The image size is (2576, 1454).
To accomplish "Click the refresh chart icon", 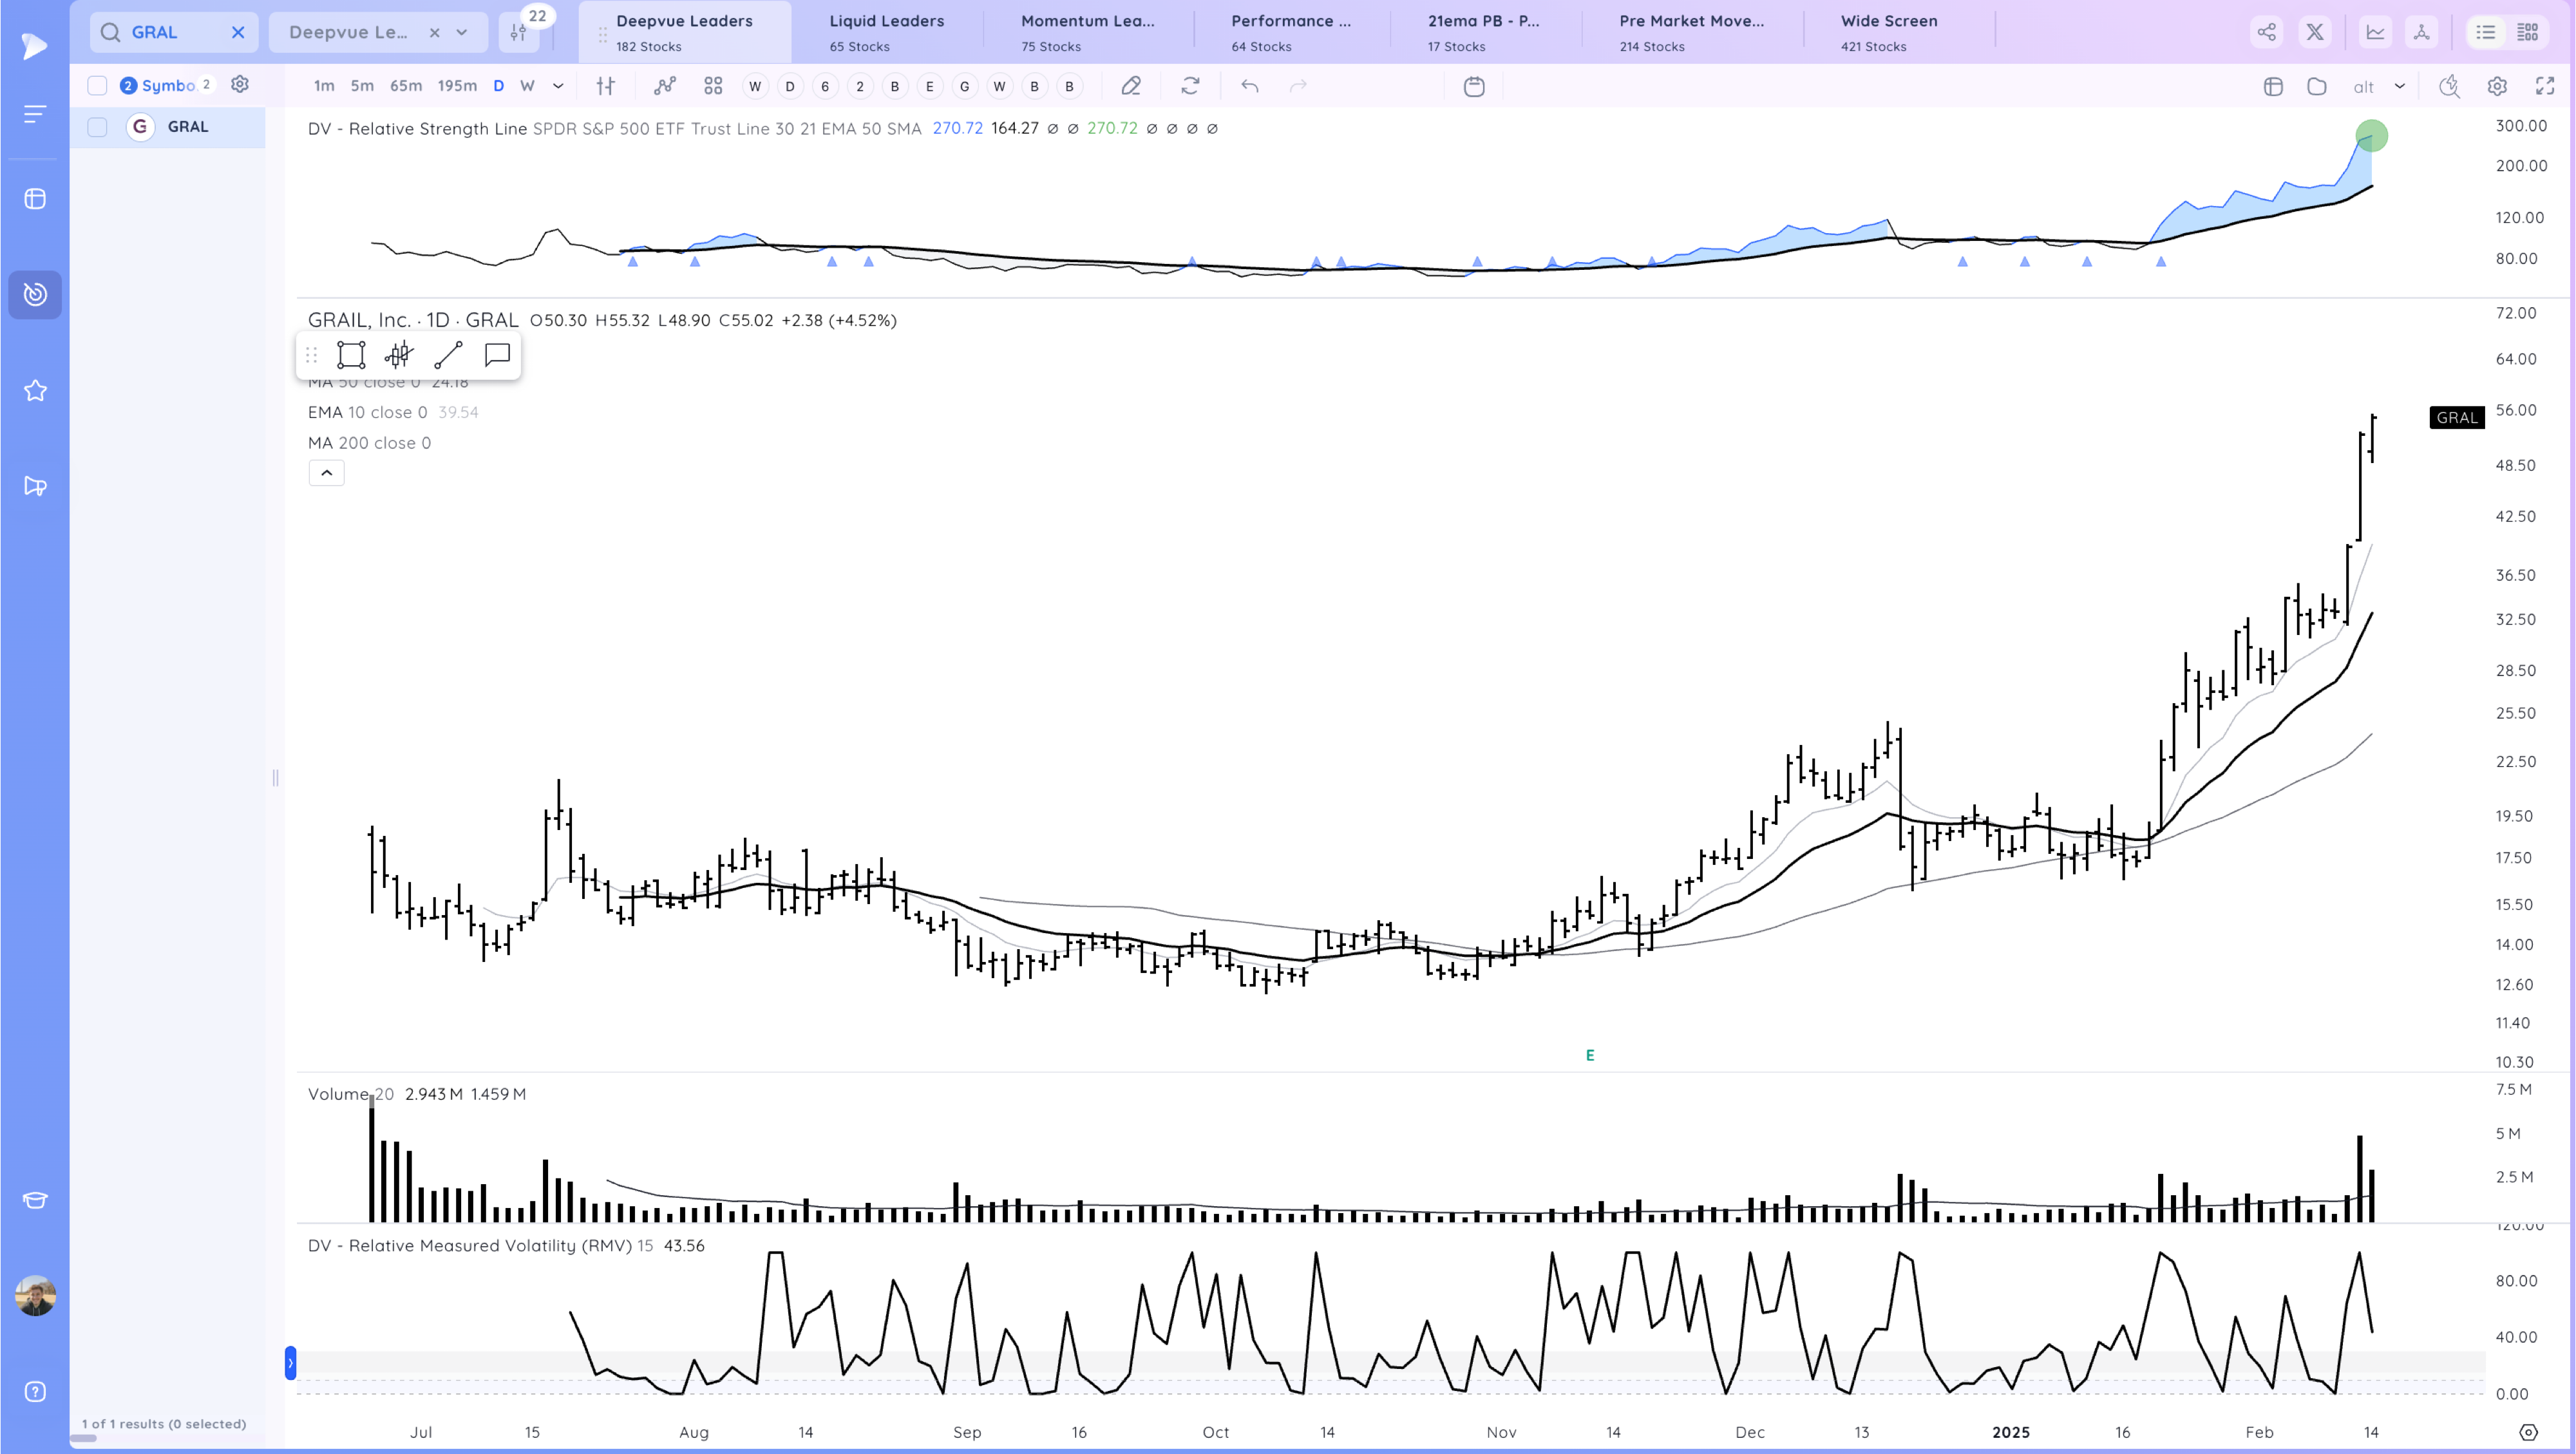I will click(x=1190, y=86).
